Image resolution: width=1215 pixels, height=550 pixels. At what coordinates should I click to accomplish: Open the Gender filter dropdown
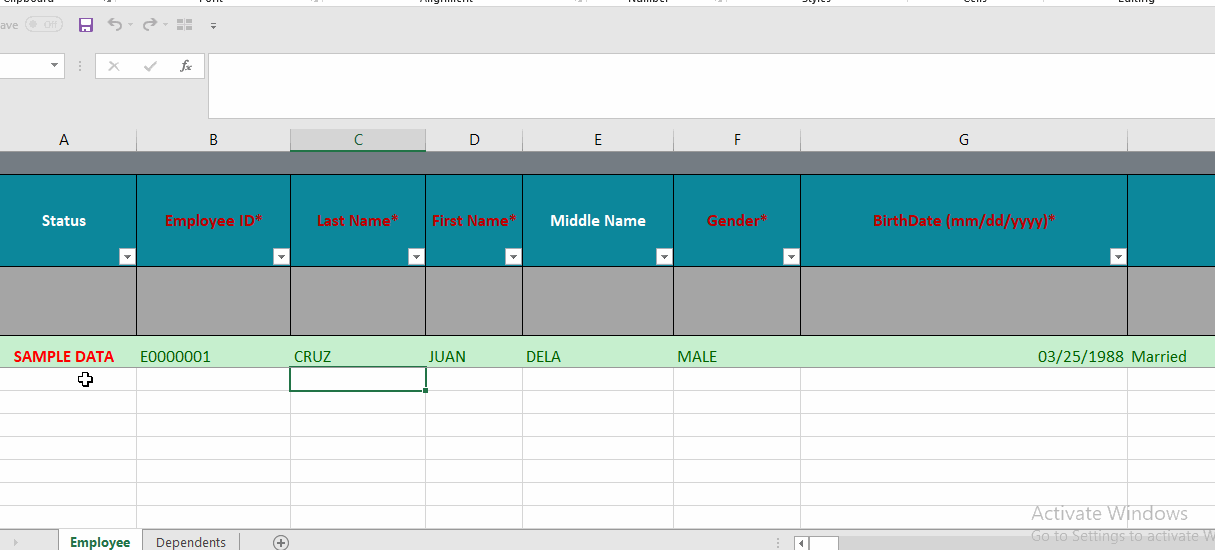pos(791,257)
